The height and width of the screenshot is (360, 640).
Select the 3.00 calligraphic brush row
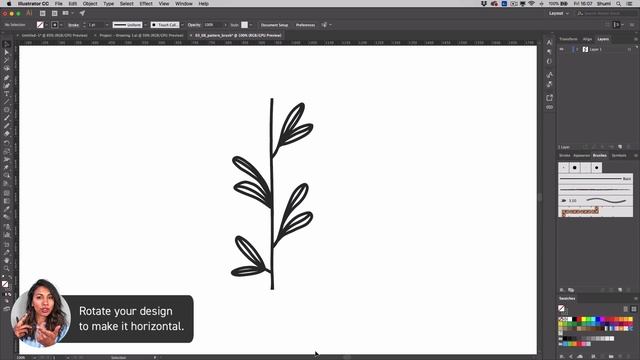coord(596,200)
